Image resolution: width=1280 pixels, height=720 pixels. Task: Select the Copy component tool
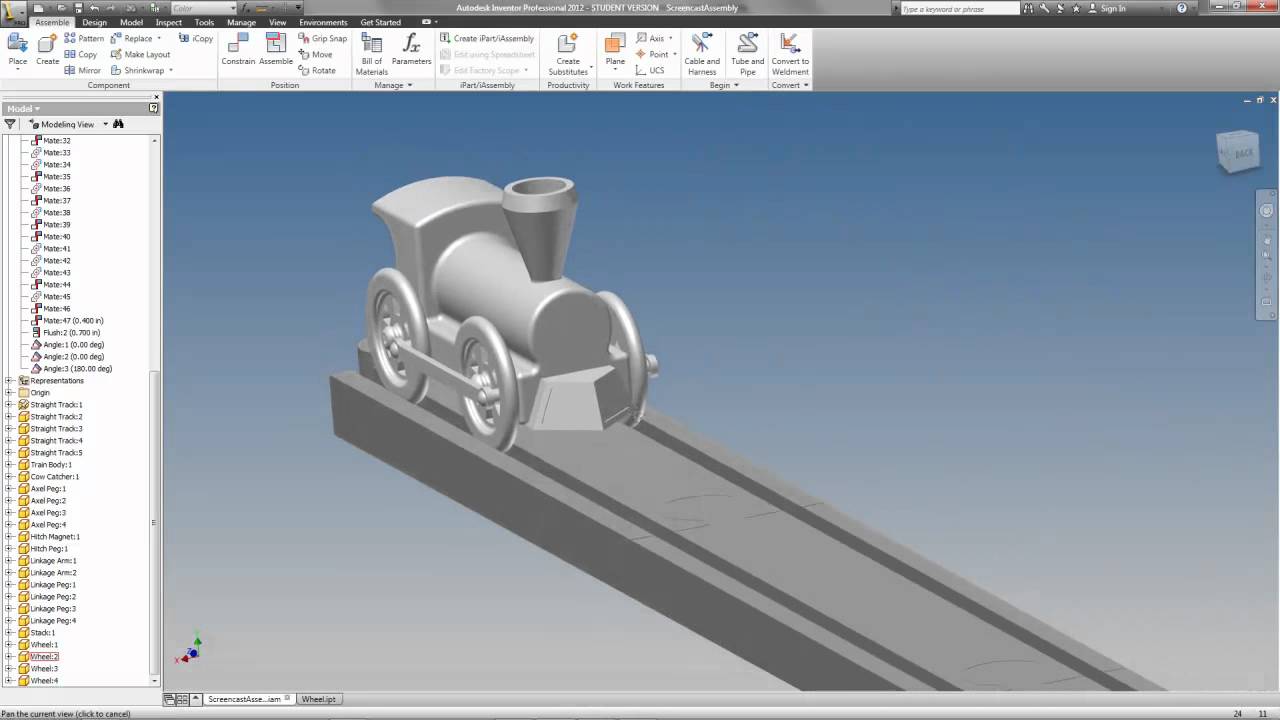(80, 54)
